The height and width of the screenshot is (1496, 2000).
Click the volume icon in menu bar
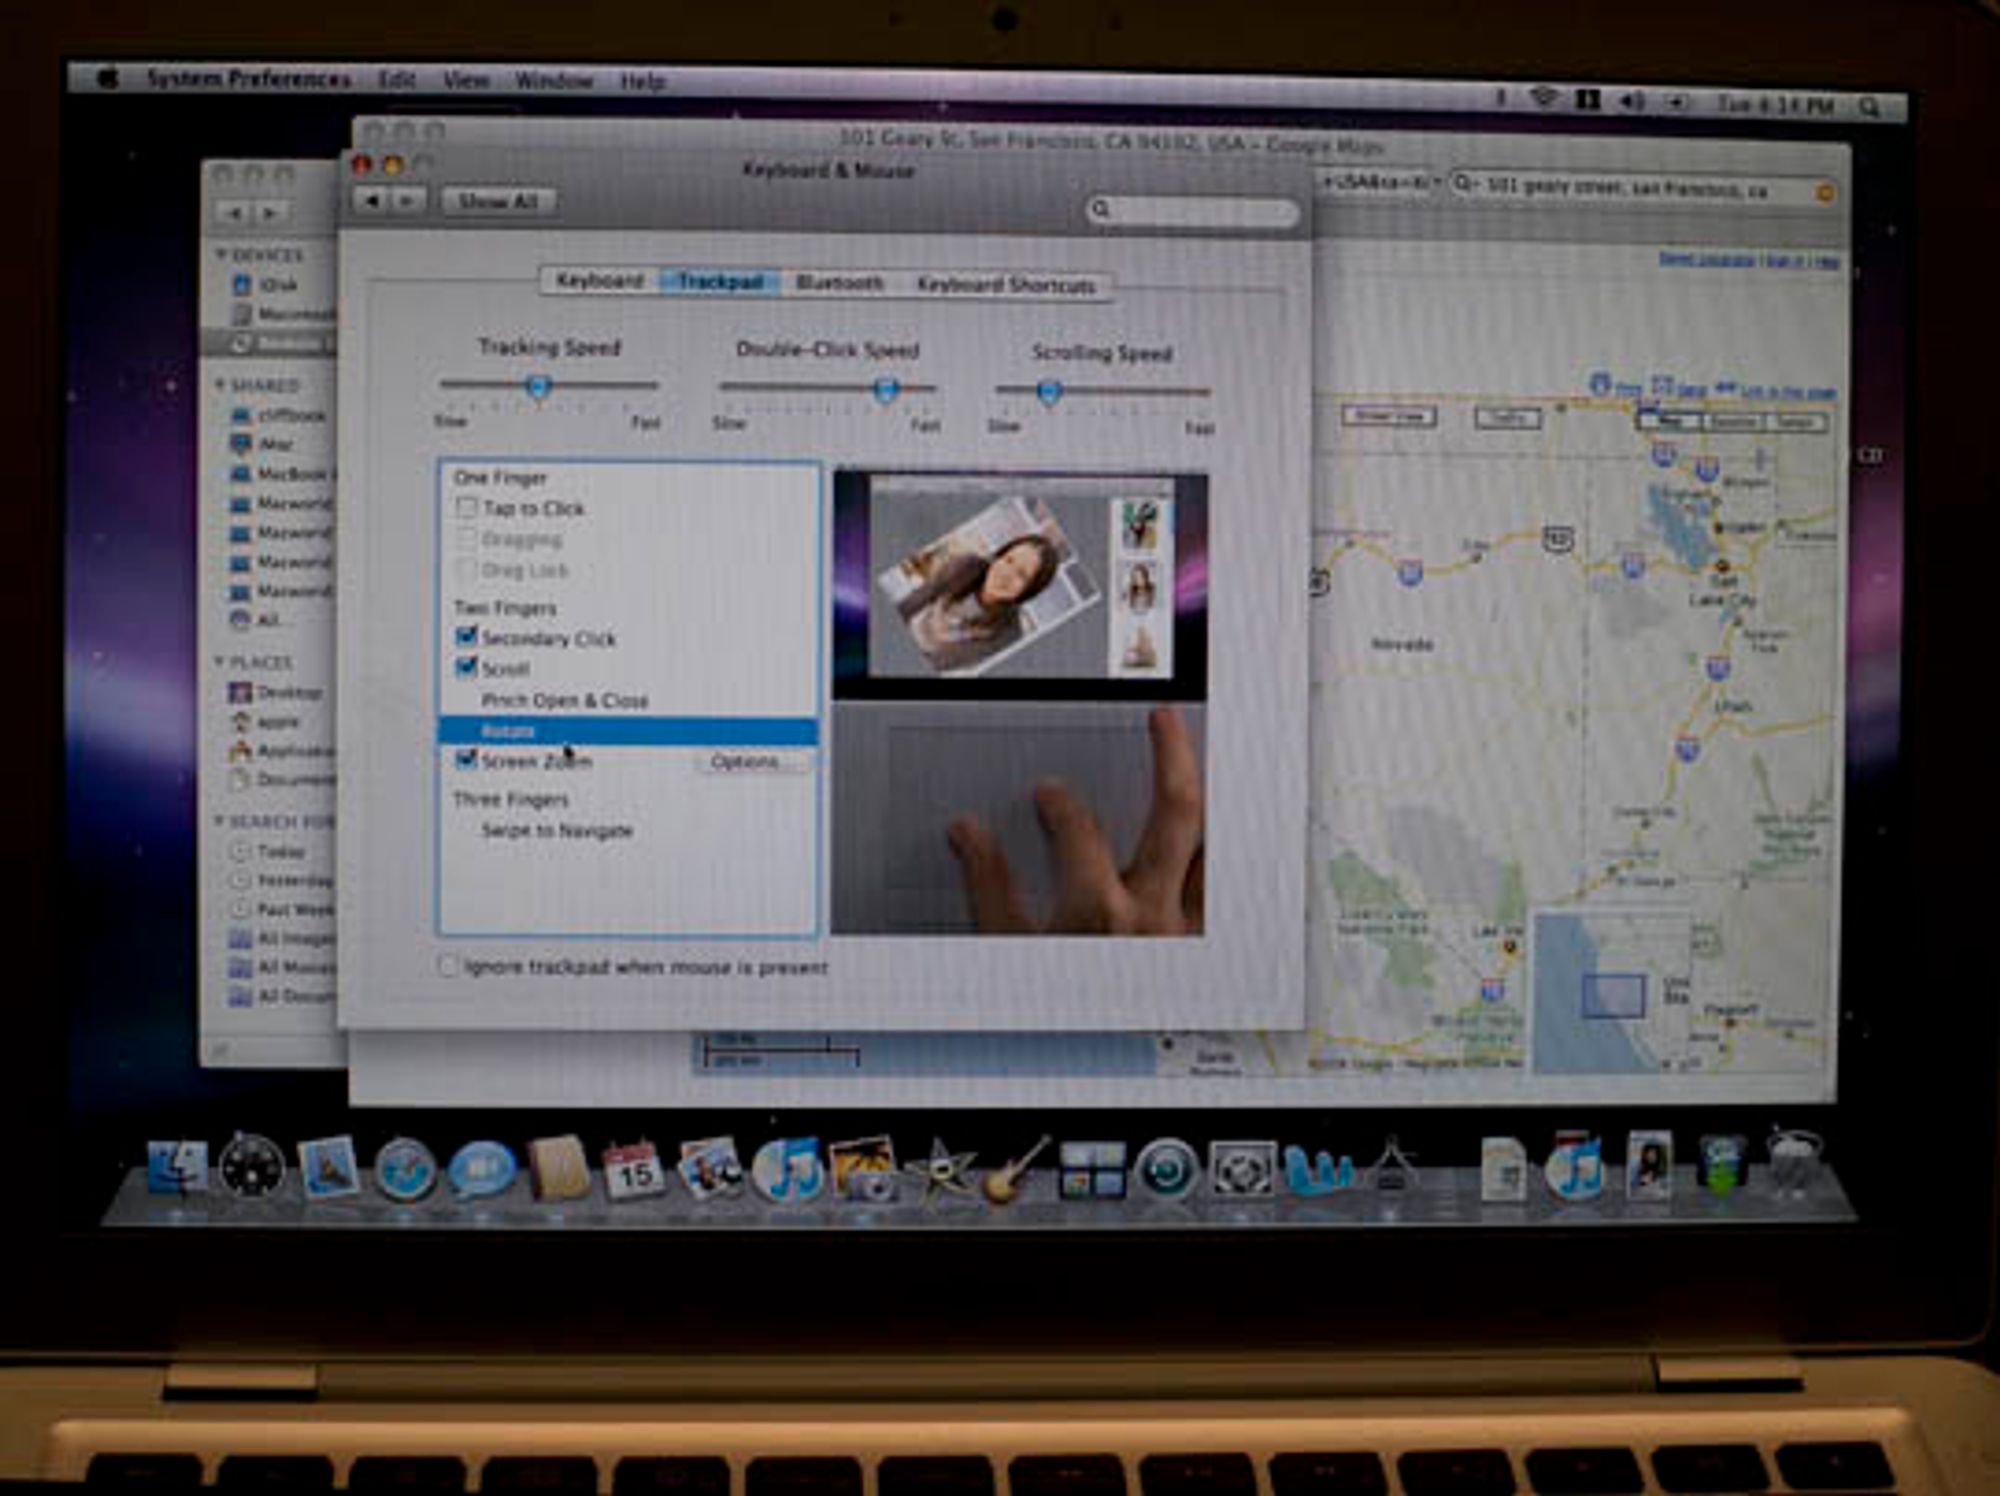1632,101
